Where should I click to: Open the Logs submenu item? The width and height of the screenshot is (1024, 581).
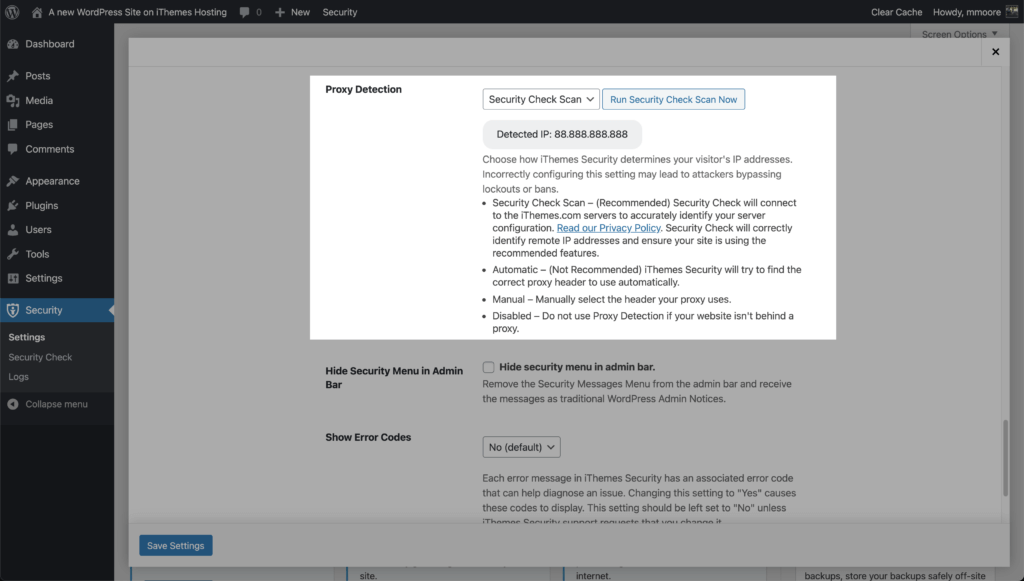click(19, 377)
